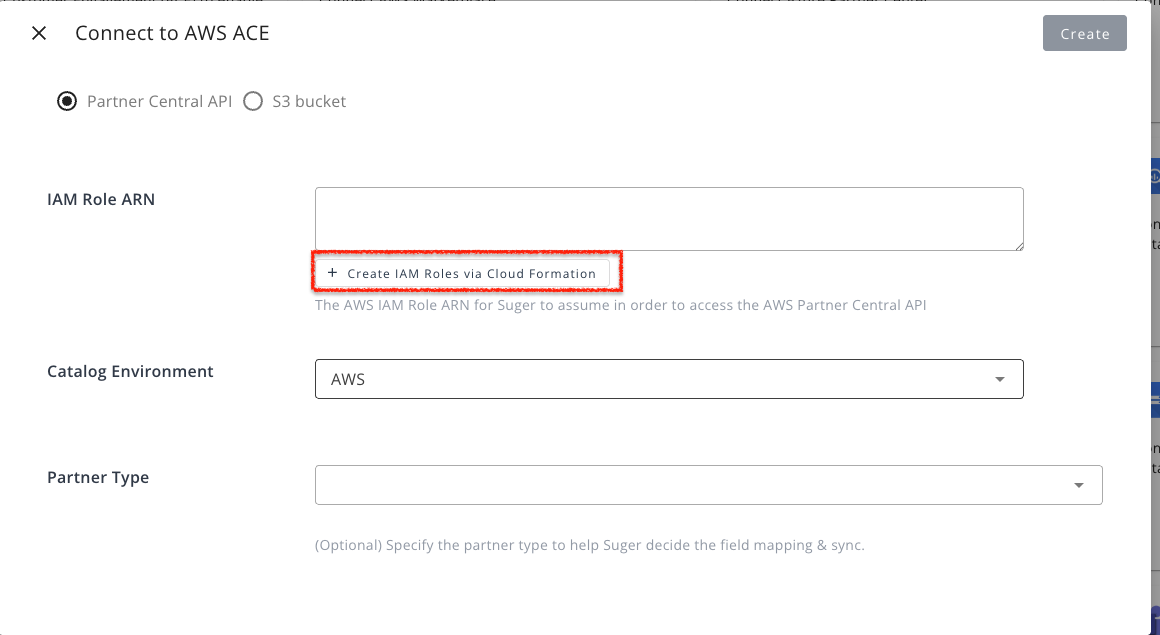Click the Partner Type field label
Viewport: 1160px width, 635px height.
pyautogui.click(x=98, y=477)
